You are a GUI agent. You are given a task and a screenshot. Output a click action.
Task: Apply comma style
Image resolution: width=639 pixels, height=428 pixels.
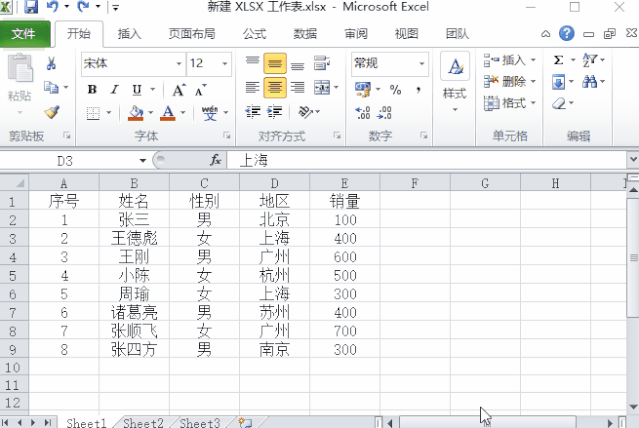click(419, 90)
